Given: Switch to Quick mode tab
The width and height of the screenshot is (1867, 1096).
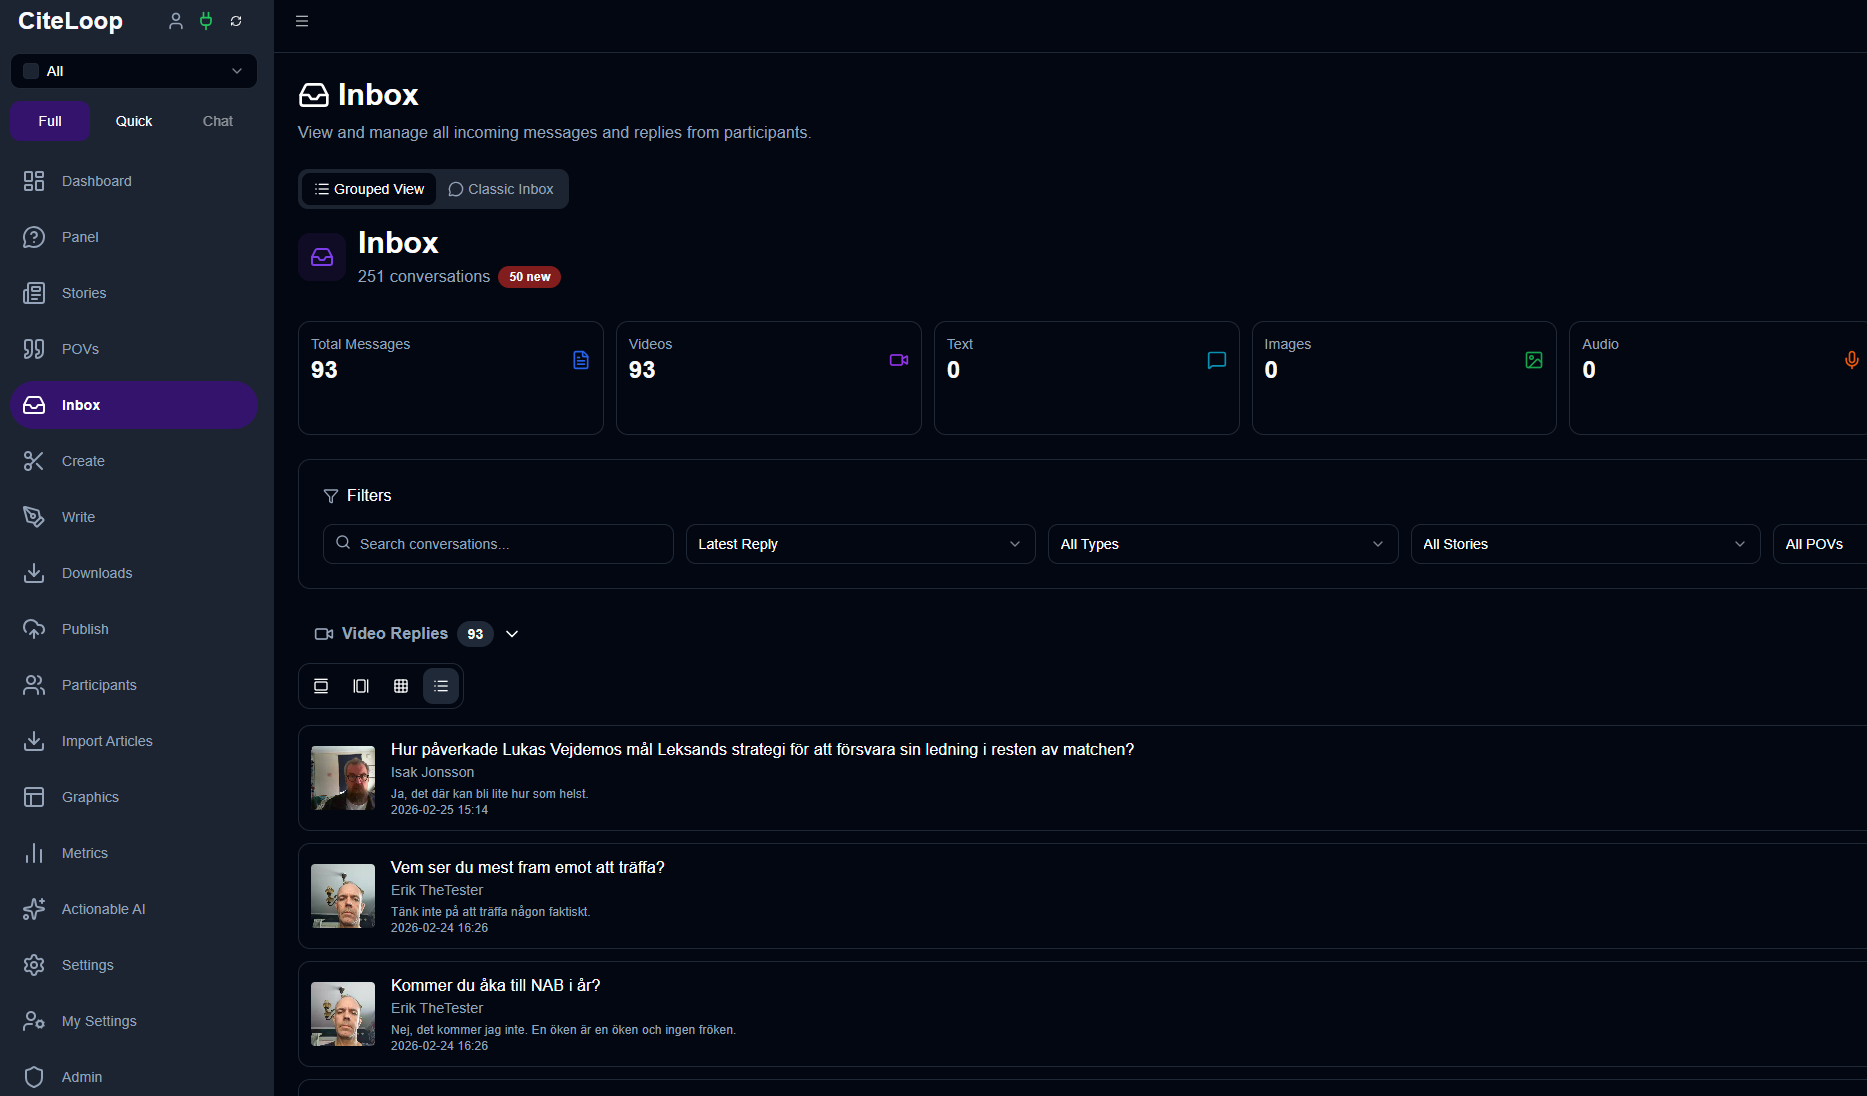Looking at the screenshot, I should click(x=134, y=121).
